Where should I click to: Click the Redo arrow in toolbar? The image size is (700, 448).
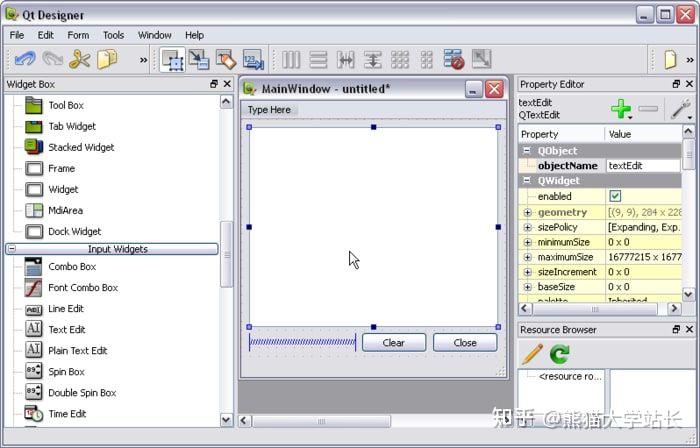coord(52,59)
